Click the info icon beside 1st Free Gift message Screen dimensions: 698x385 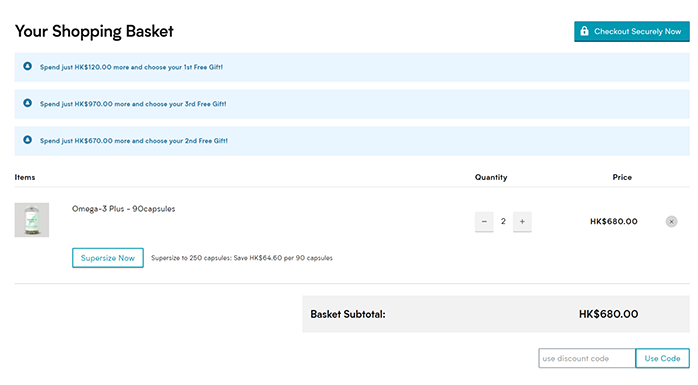click(x=28, y=66)
